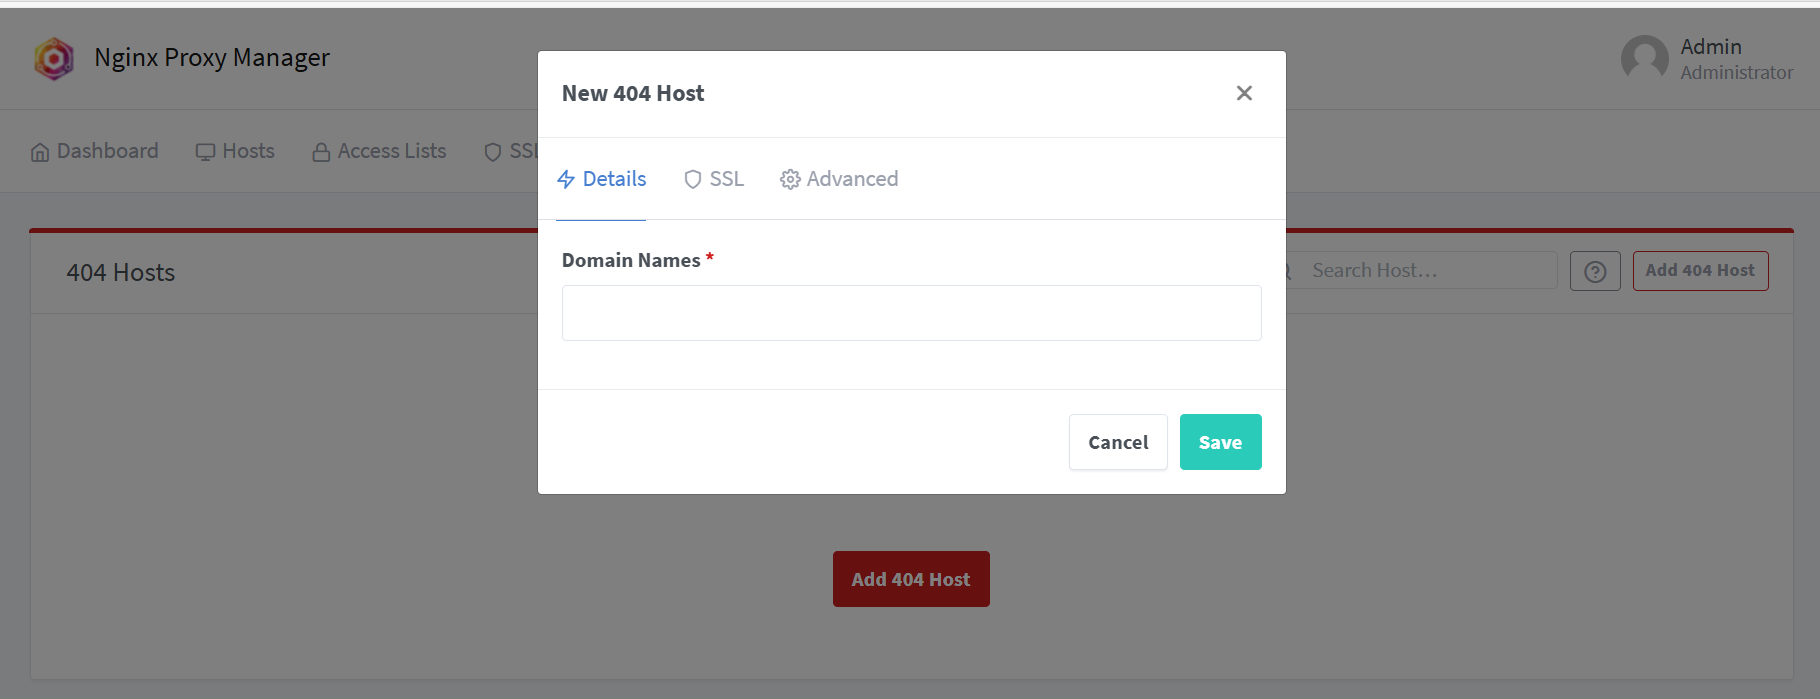
Task: Switch to the SSL tab in the dialog
Action: [x=725, y=178]
